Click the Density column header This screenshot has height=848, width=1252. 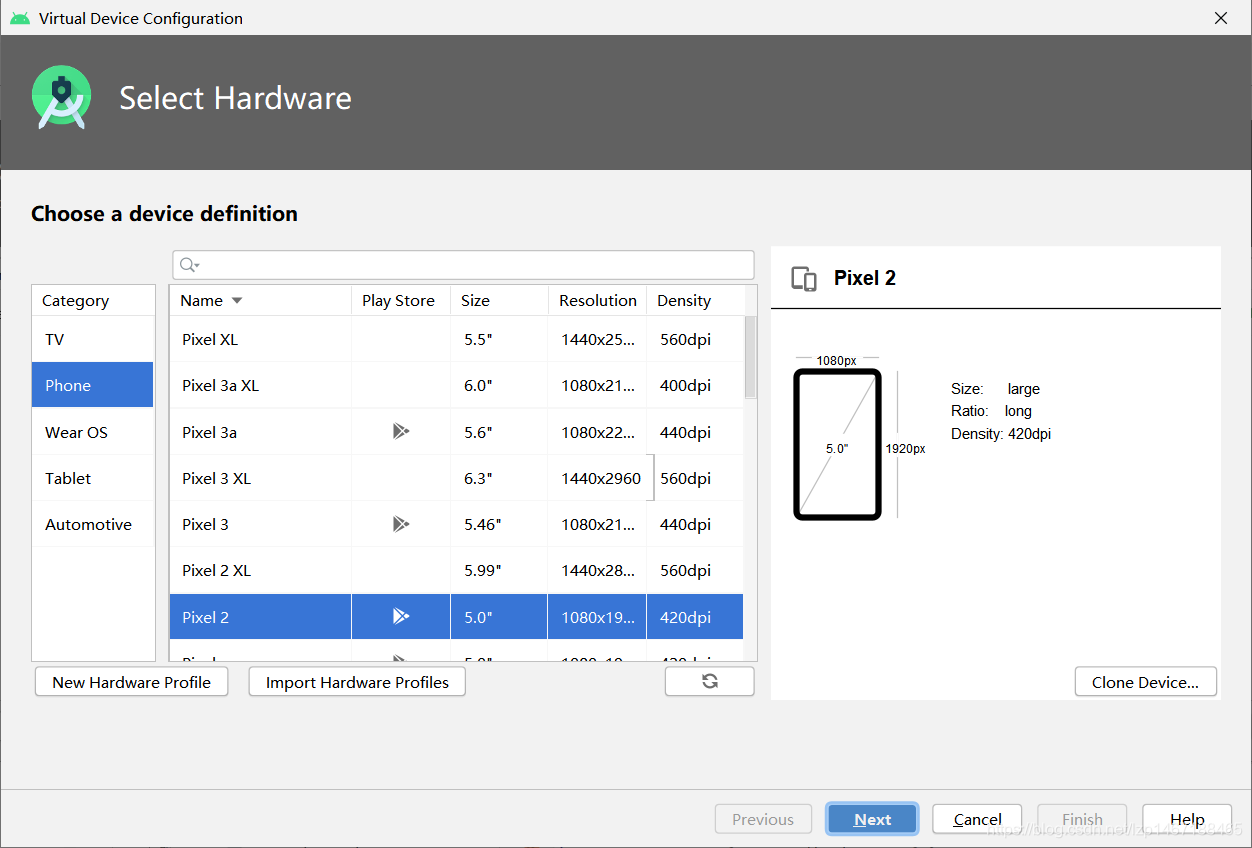tap(695, 300)
